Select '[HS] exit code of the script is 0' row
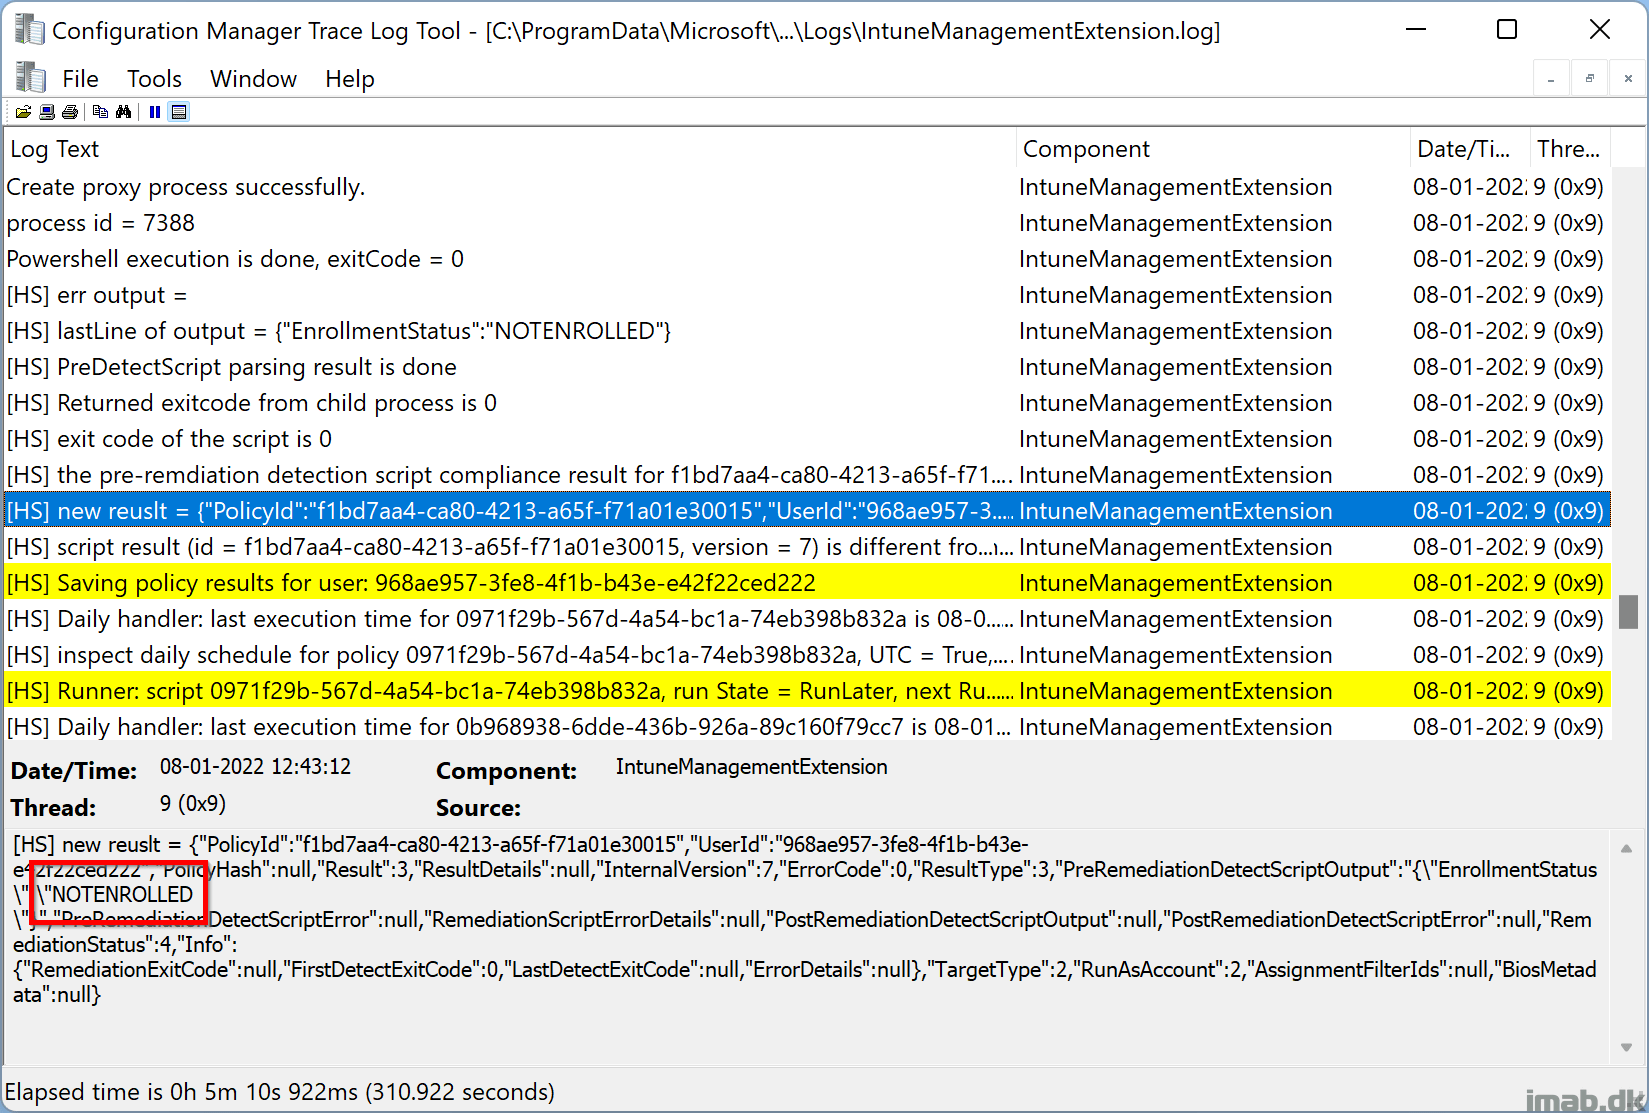Screen dimensions: 1649x1113 coord(808,439)
